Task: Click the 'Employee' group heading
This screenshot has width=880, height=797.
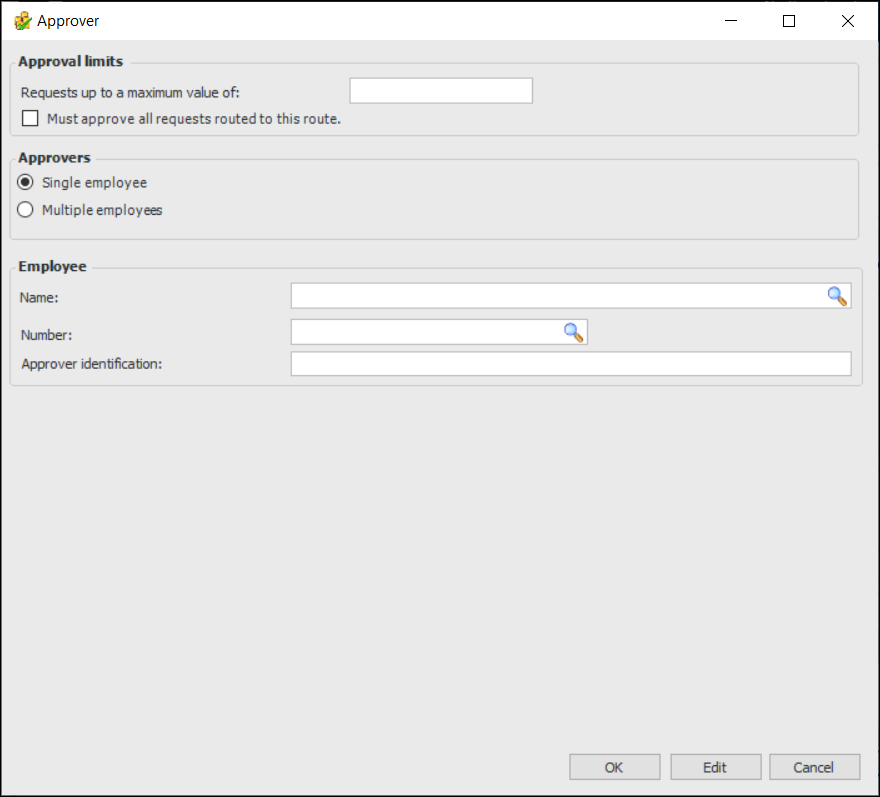Action: click(53, 266)
